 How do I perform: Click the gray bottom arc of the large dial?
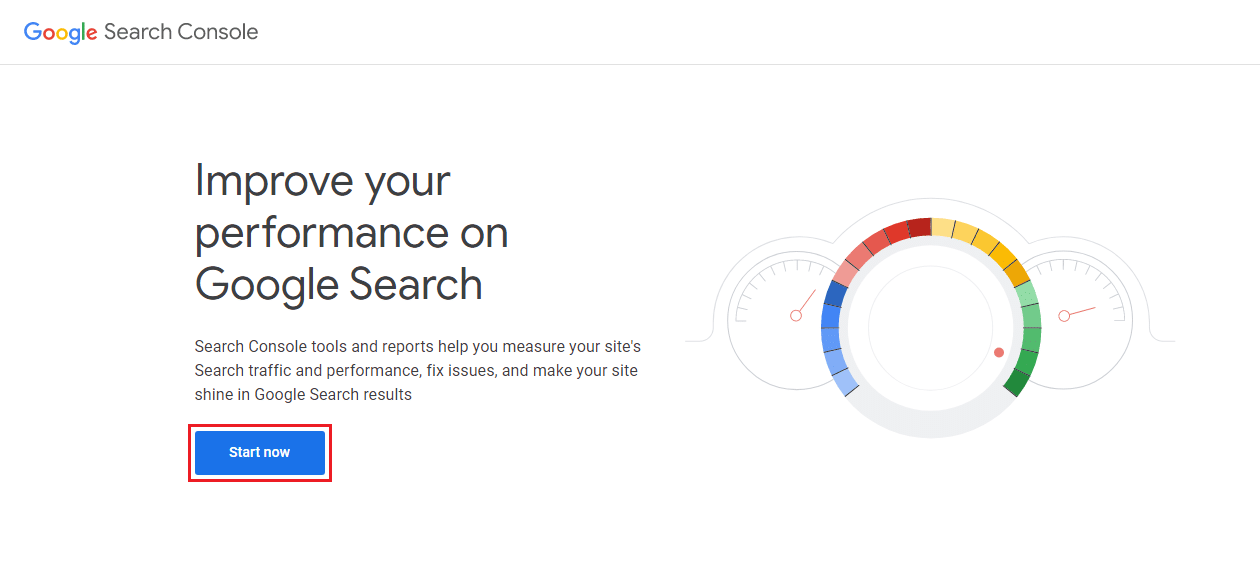point(930,423)
